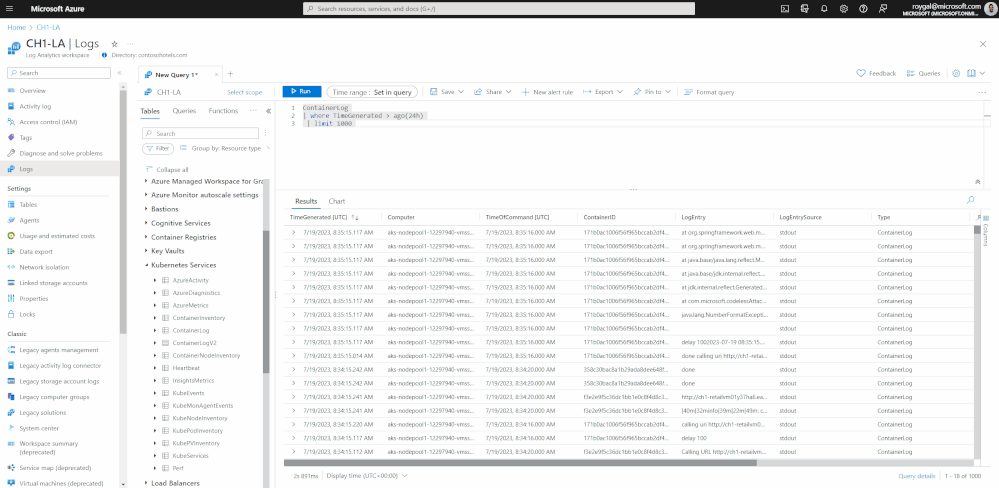Viewport: 999px width, 488px height.
Task: Open the Export dropdown
Action: pyautogui.click(x=603, y=92)
